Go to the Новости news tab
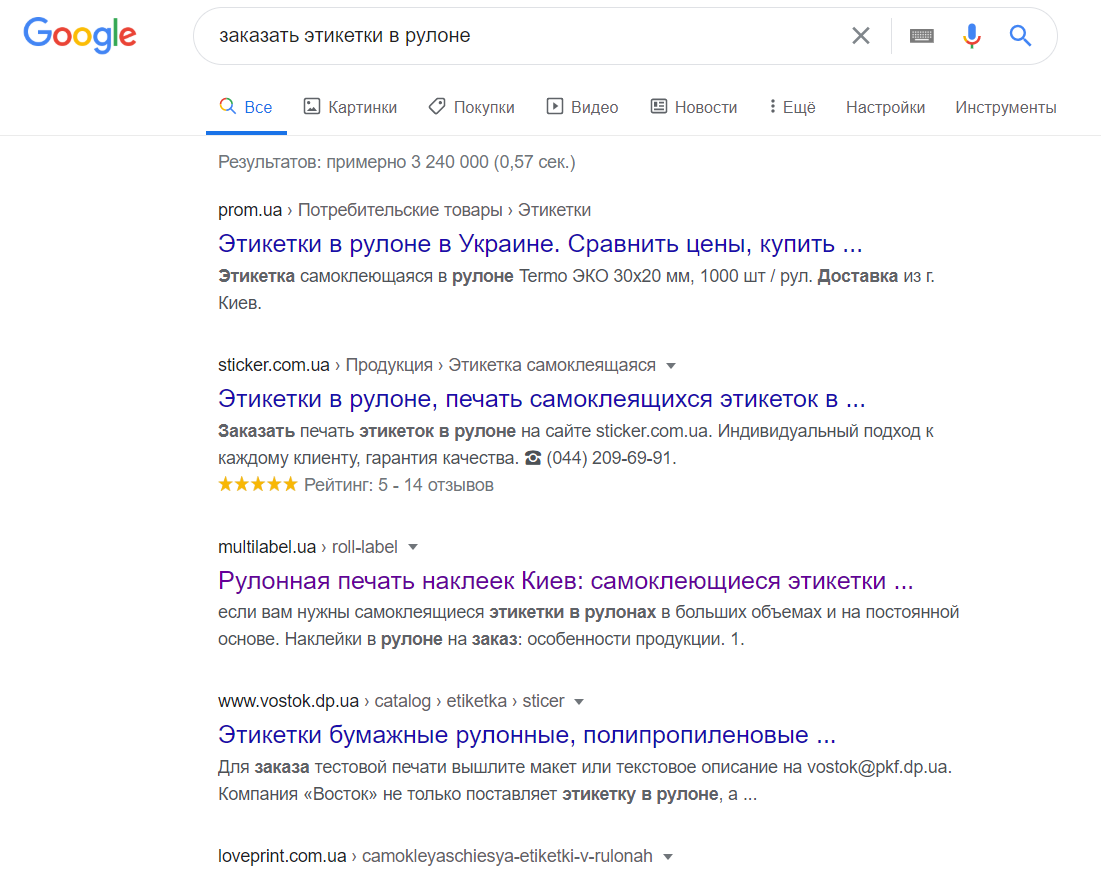 coord(693,107)
